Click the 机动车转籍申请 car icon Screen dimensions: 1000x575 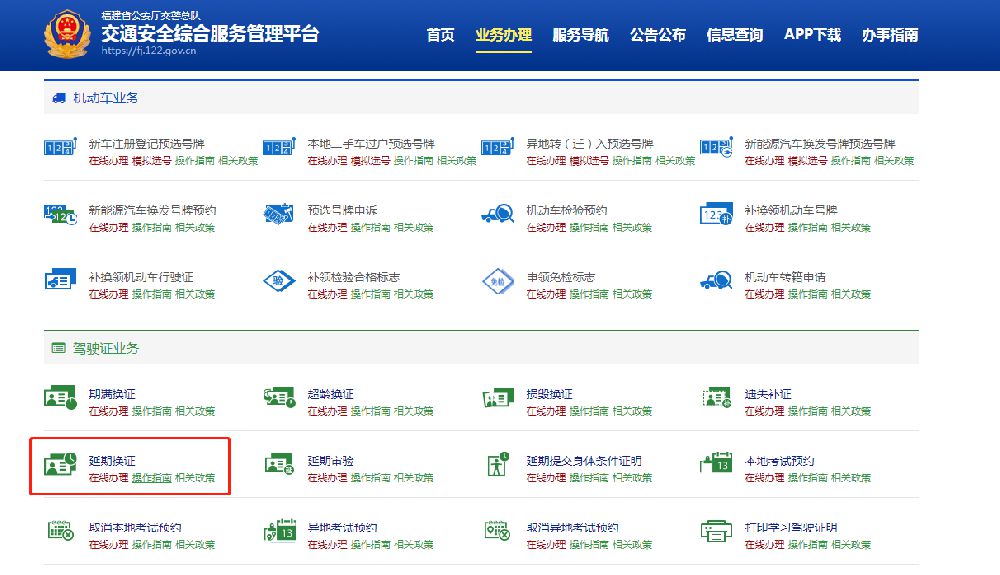716,280
